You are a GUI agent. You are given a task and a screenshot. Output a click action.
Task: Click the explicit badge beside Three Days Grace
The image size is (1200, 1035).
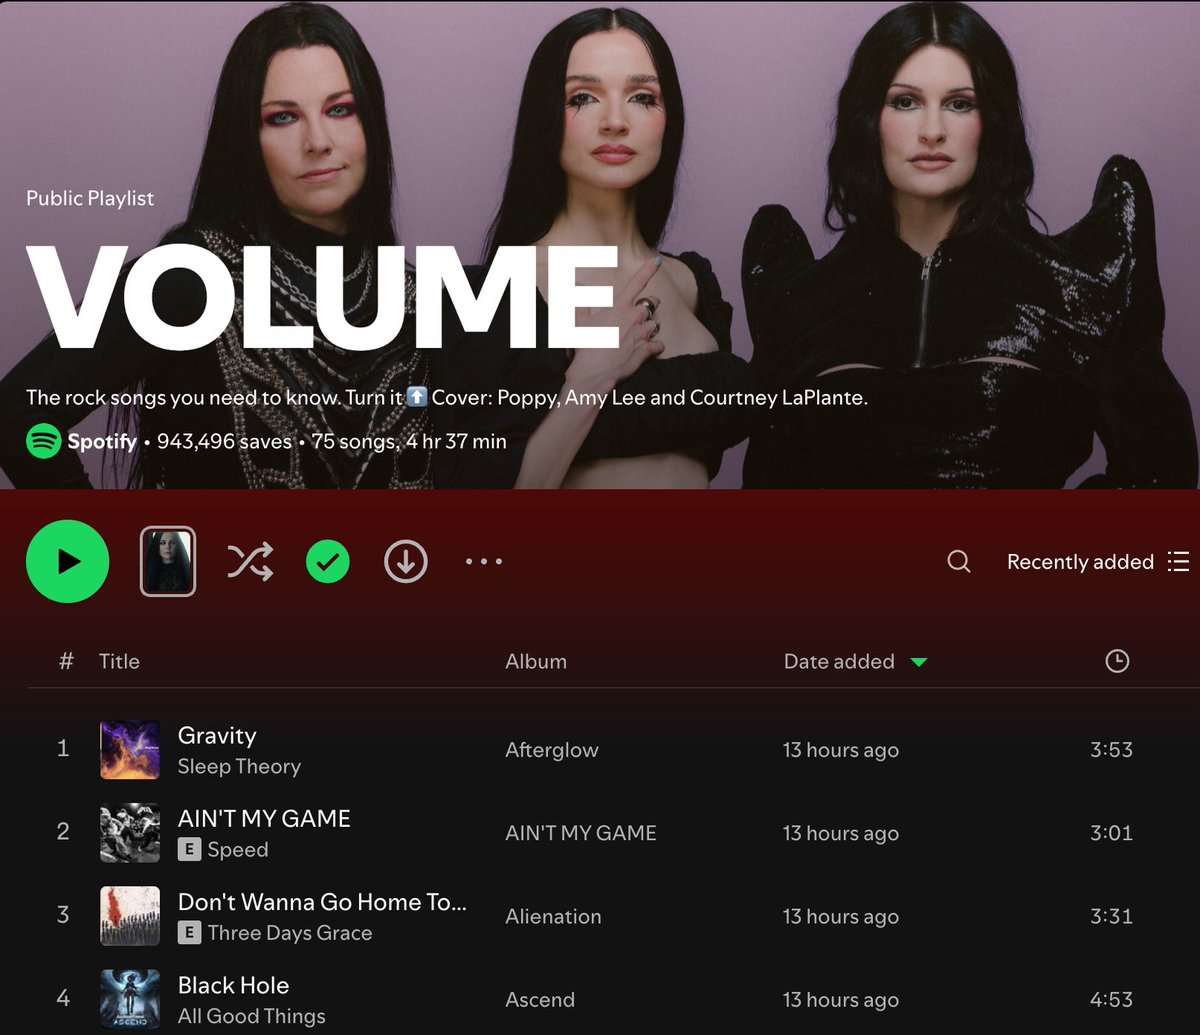[x=189, y=933]
